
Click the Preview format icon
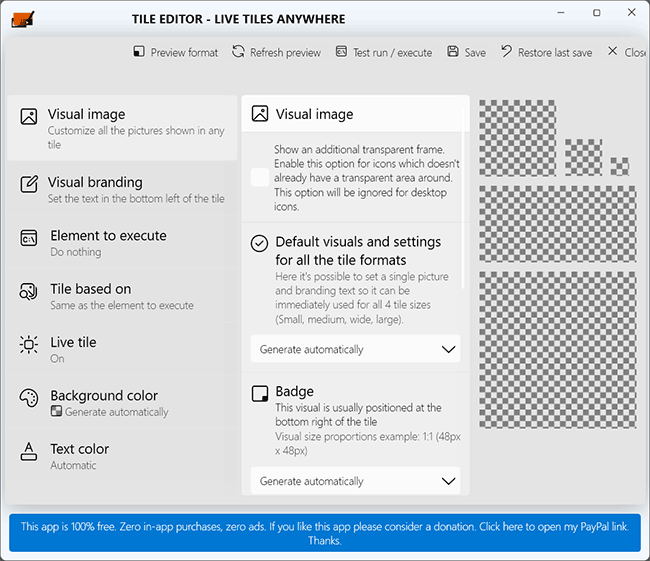click(x=139, y=51)
